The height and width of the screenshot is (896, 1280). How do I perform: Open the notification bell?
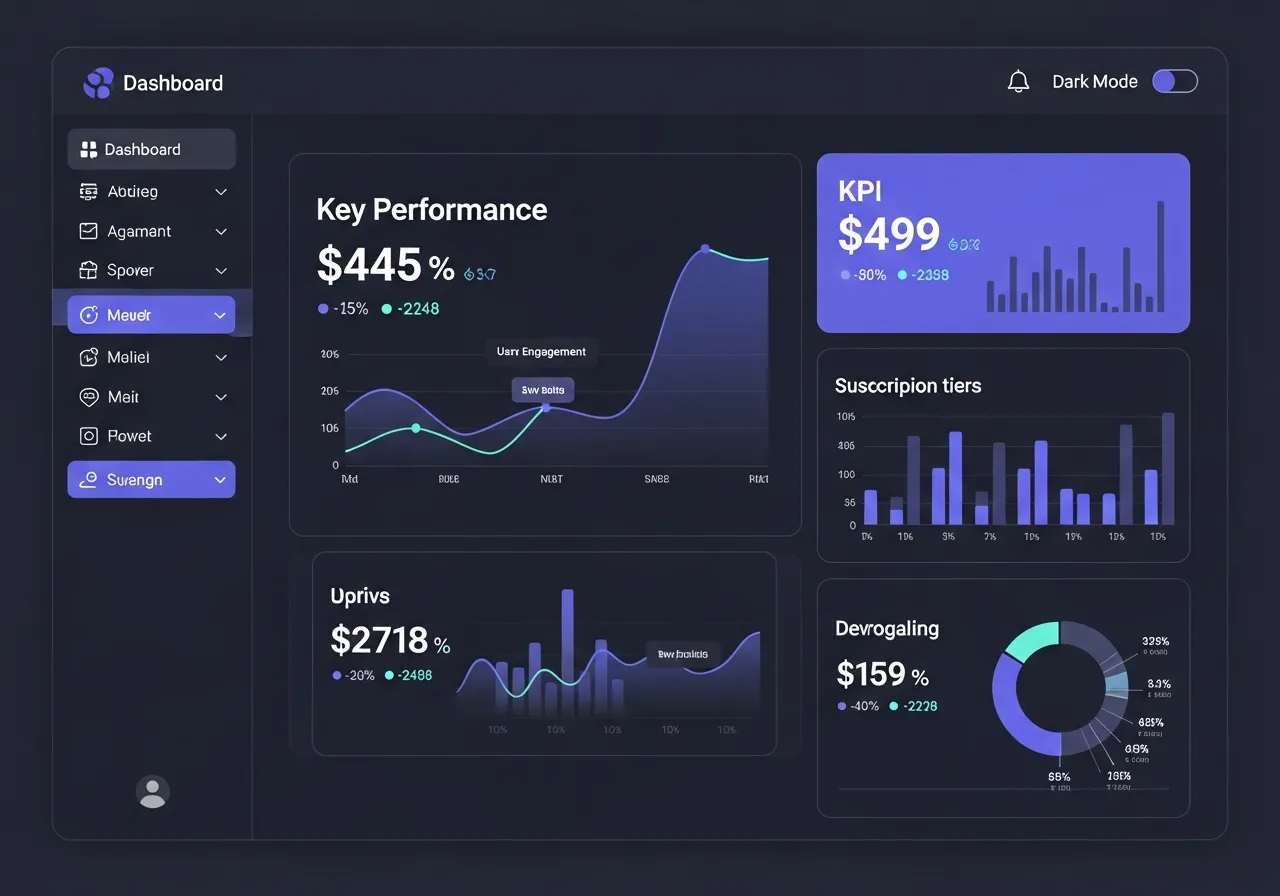coord(1018,82)
